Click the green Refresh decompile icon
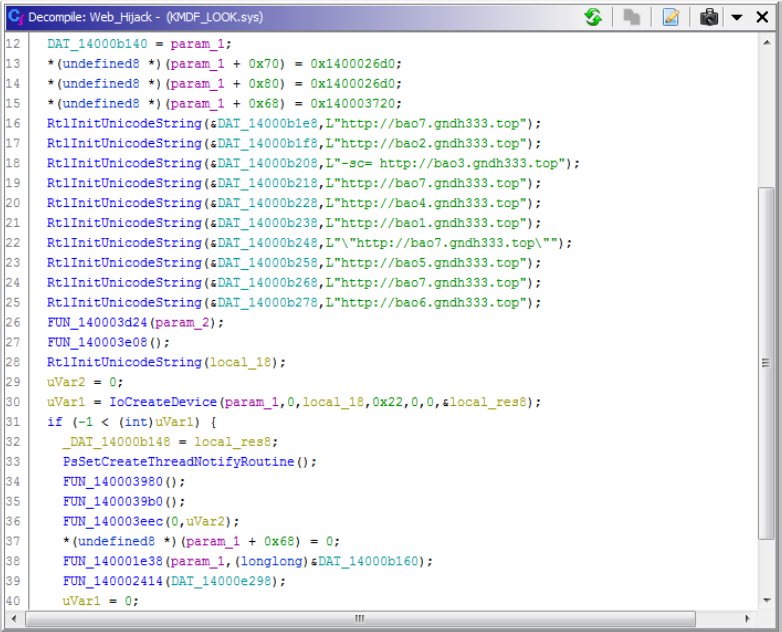 coord(594,17)
